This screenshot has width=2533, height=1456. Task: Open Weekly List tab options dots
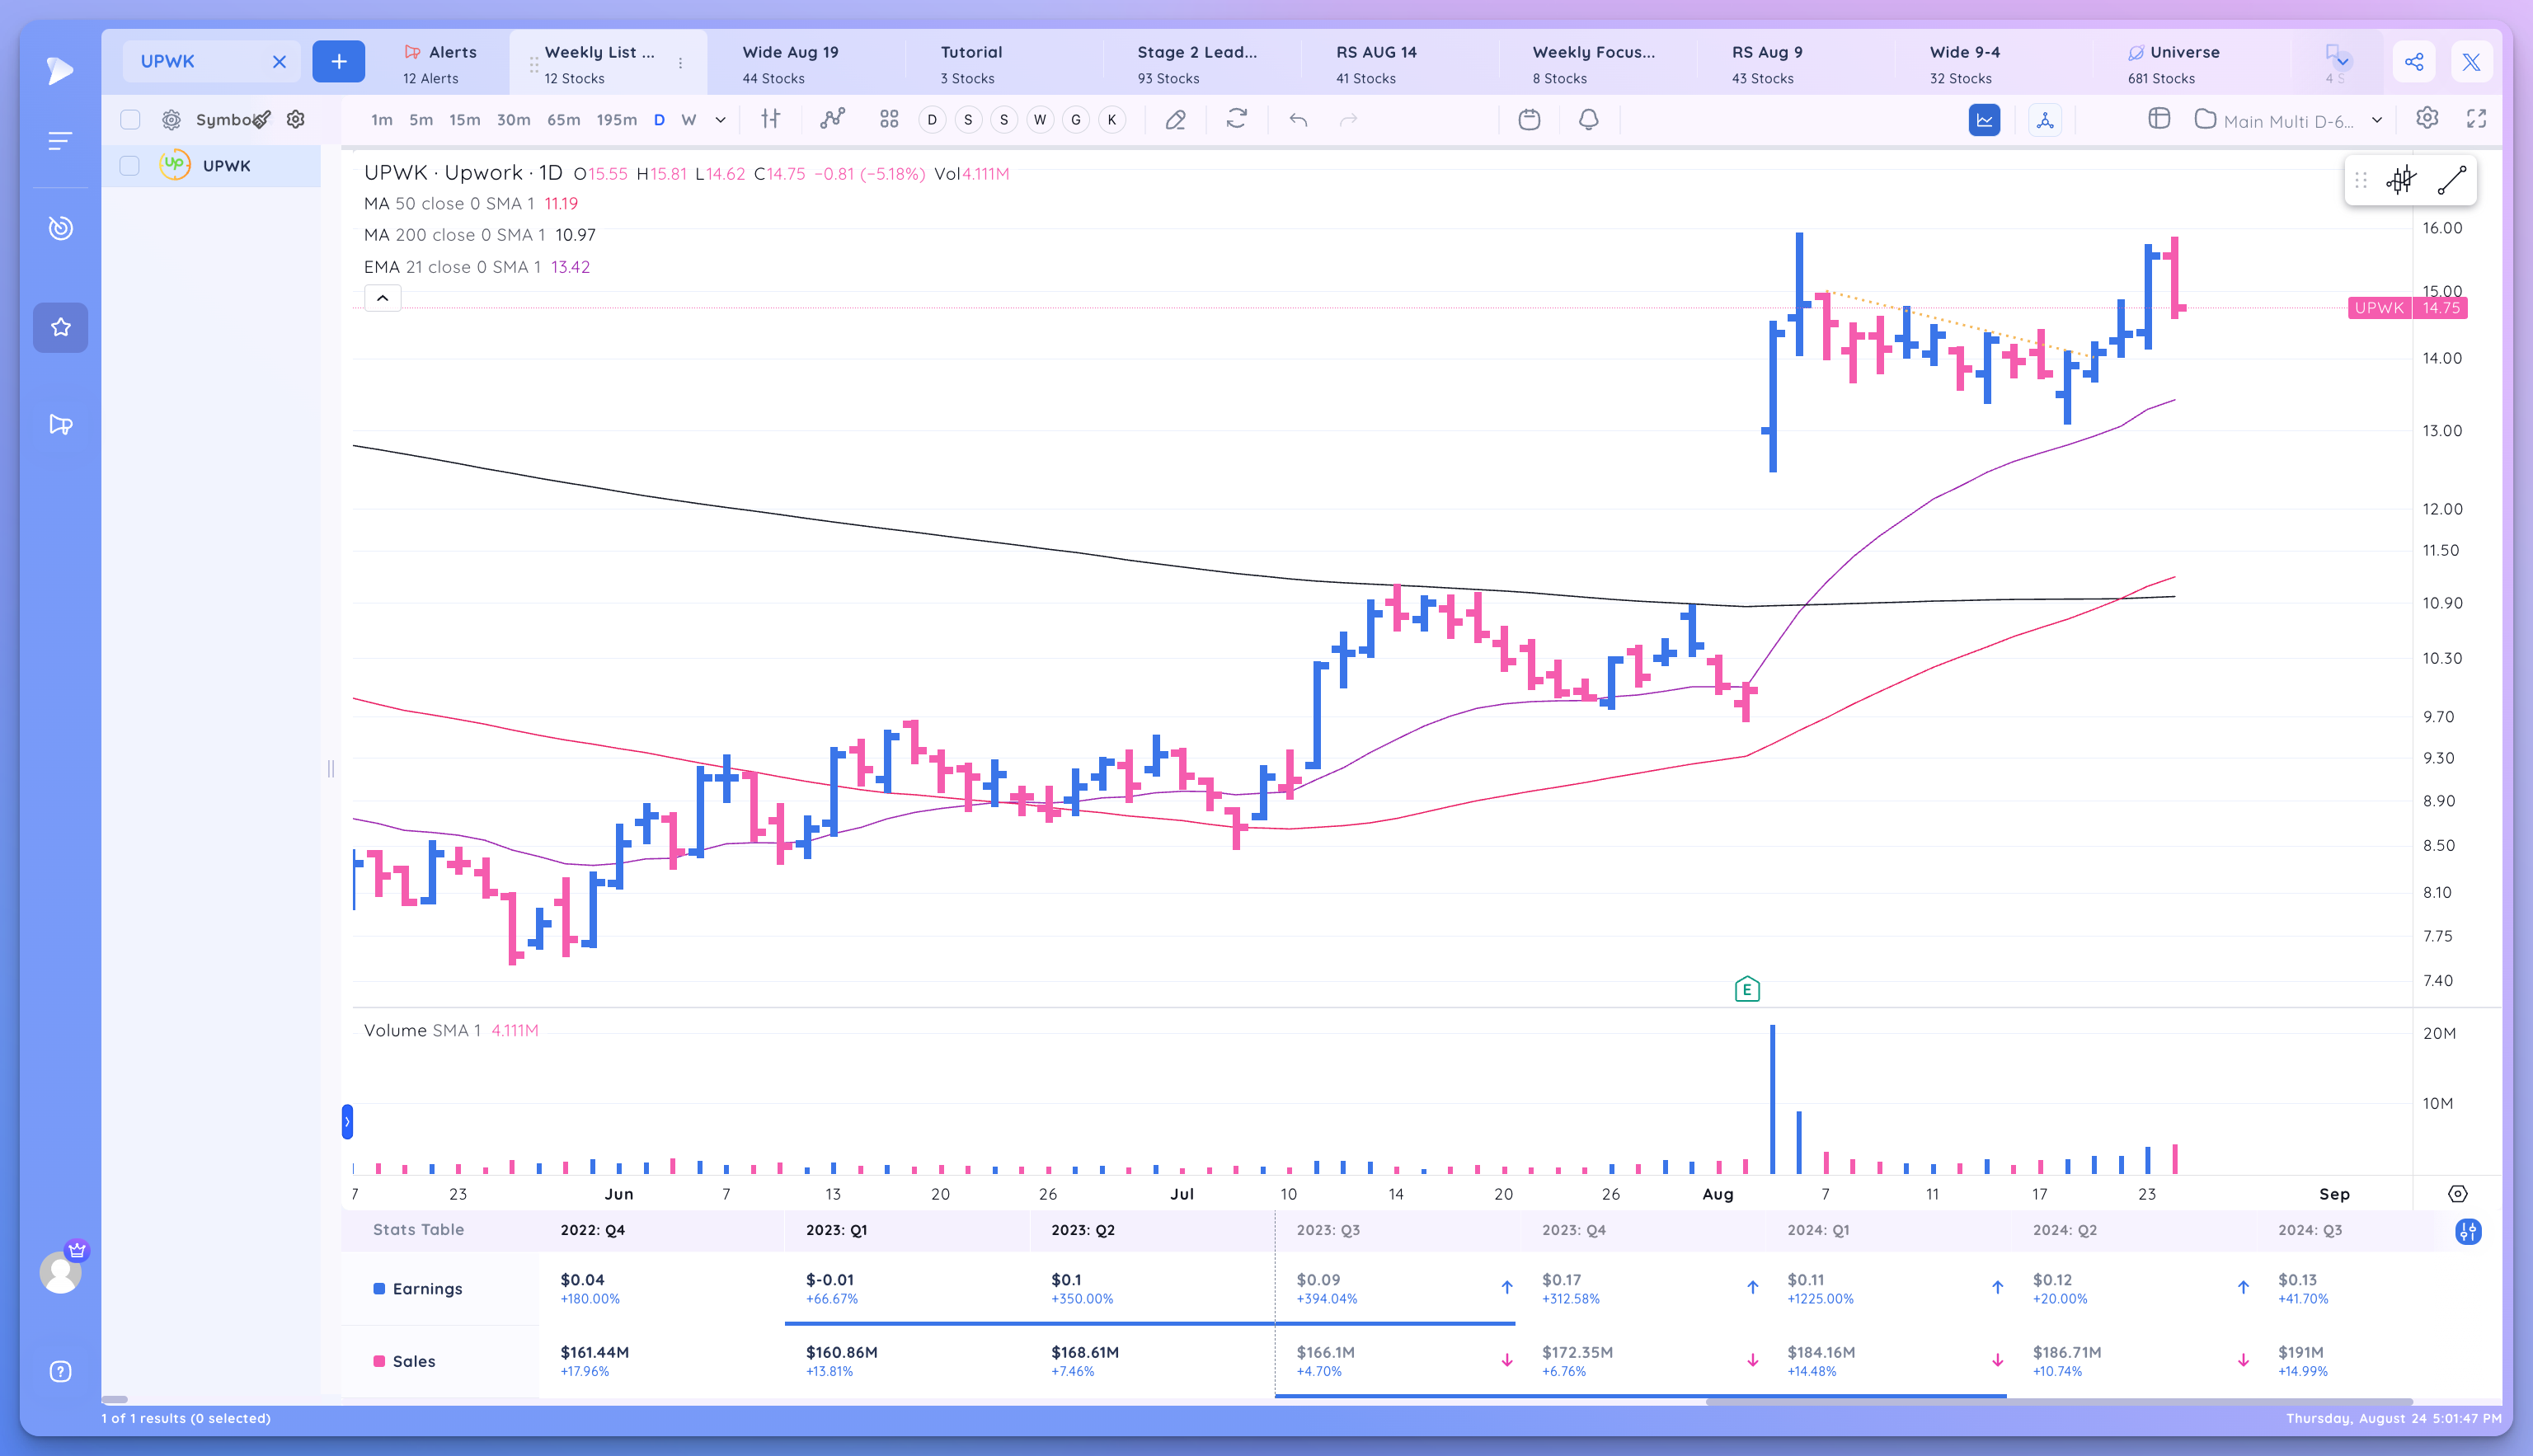(680, 63)
